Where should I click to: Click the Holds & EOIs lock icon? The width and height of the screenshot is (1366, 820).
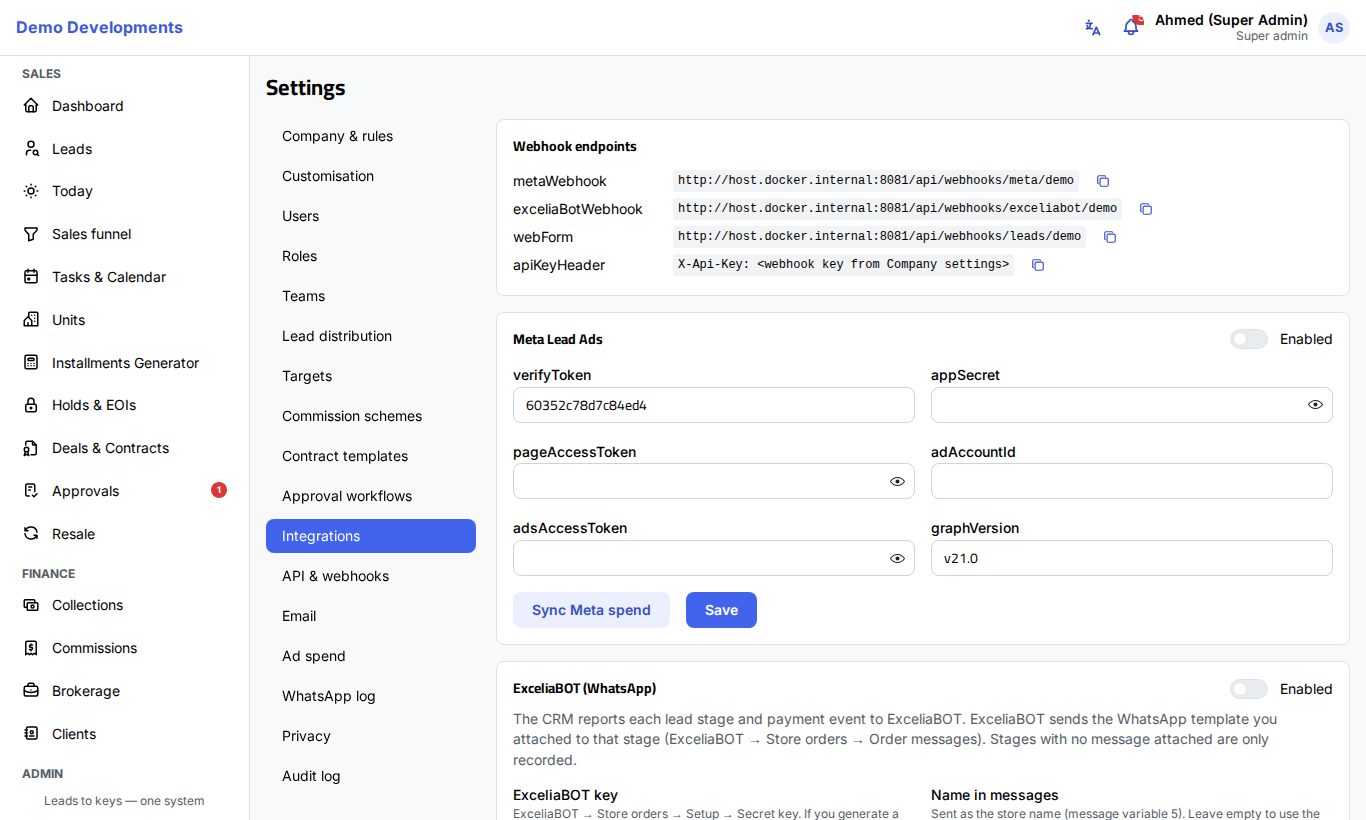point(31,405)
